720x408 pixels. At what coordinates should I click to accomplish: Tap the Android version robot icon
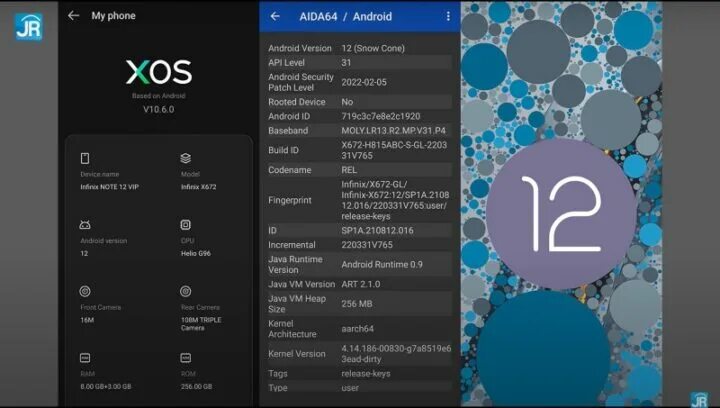tap(85, 225)
